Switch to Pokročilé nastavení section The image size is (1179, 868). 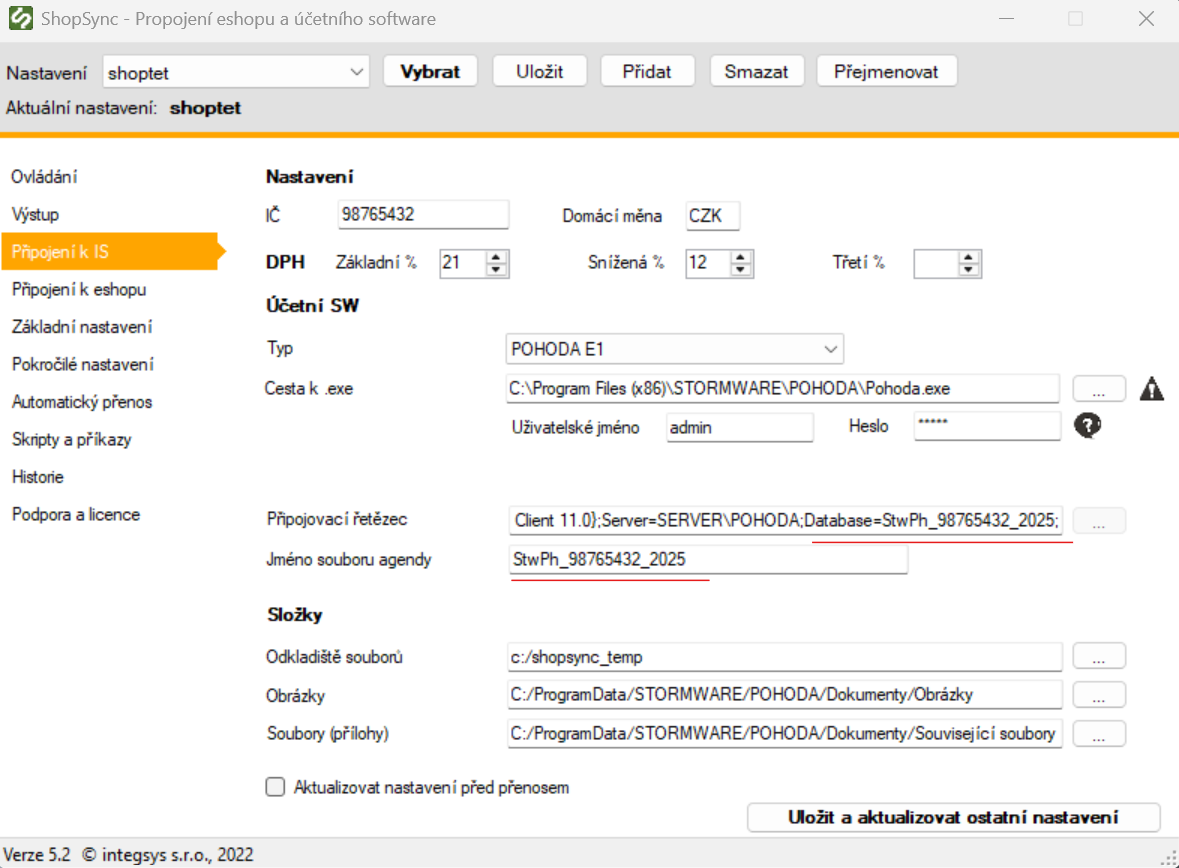82,365
